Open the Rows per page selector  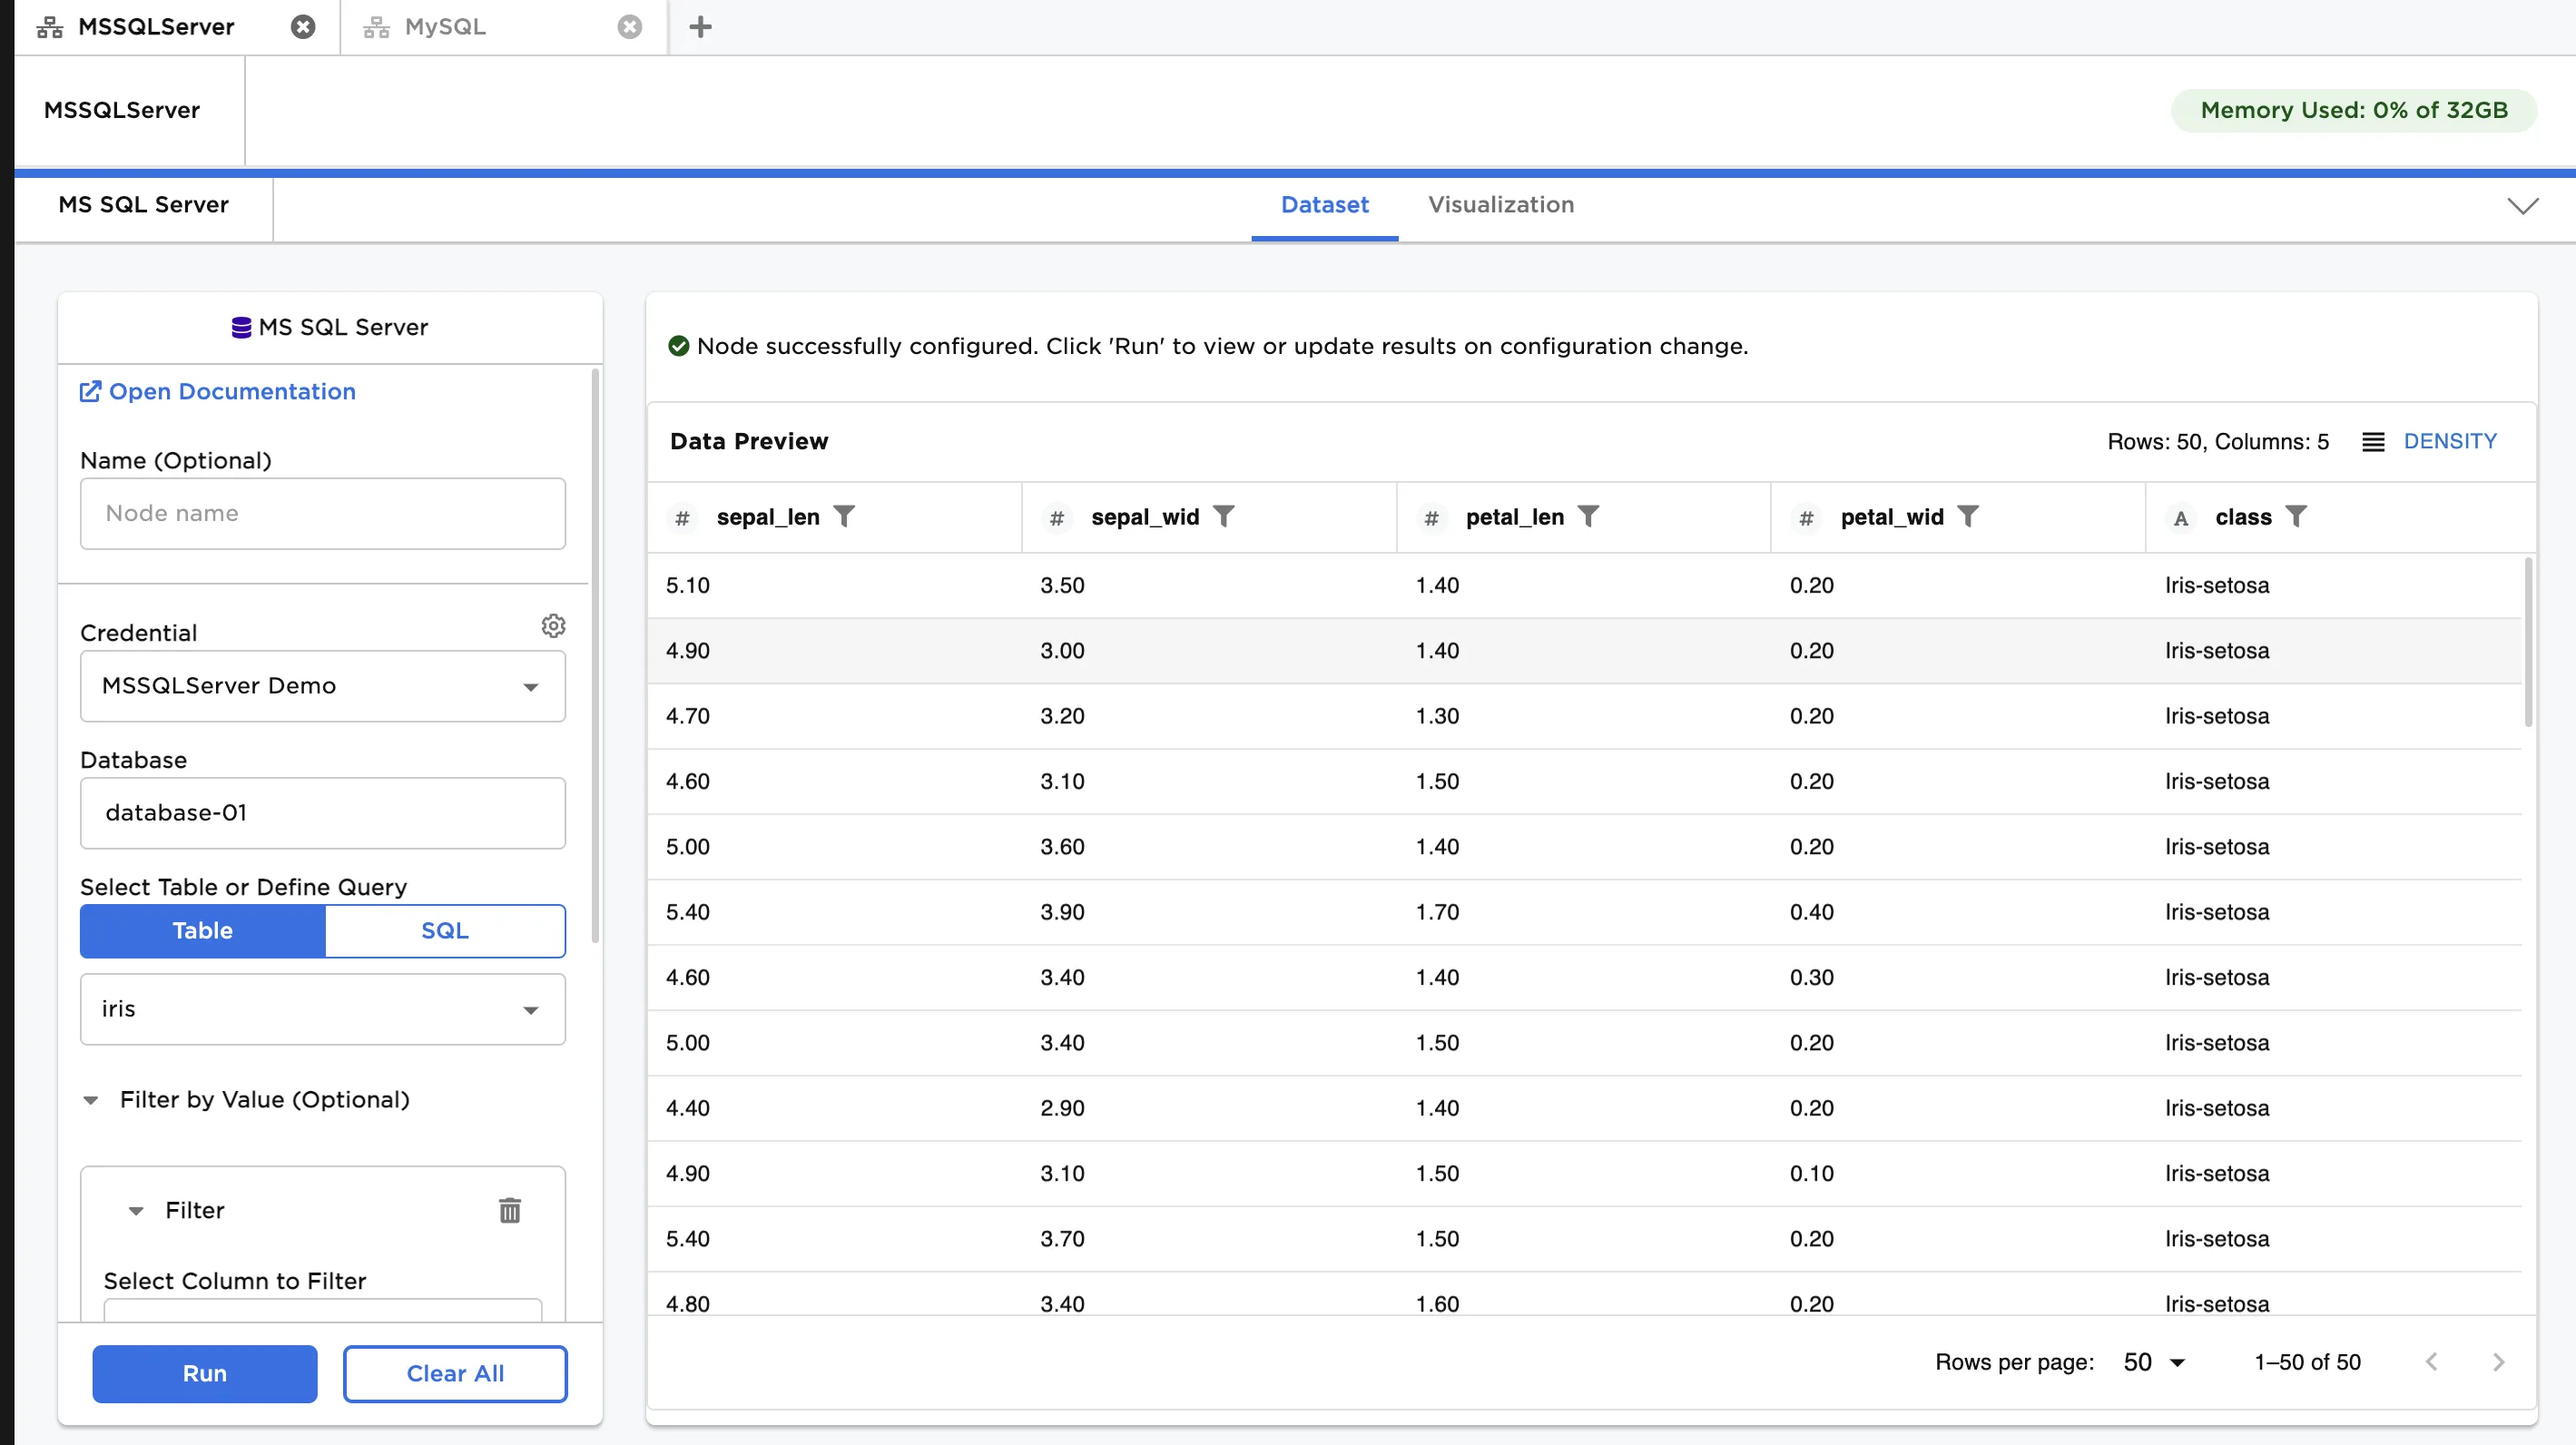2151,1361
